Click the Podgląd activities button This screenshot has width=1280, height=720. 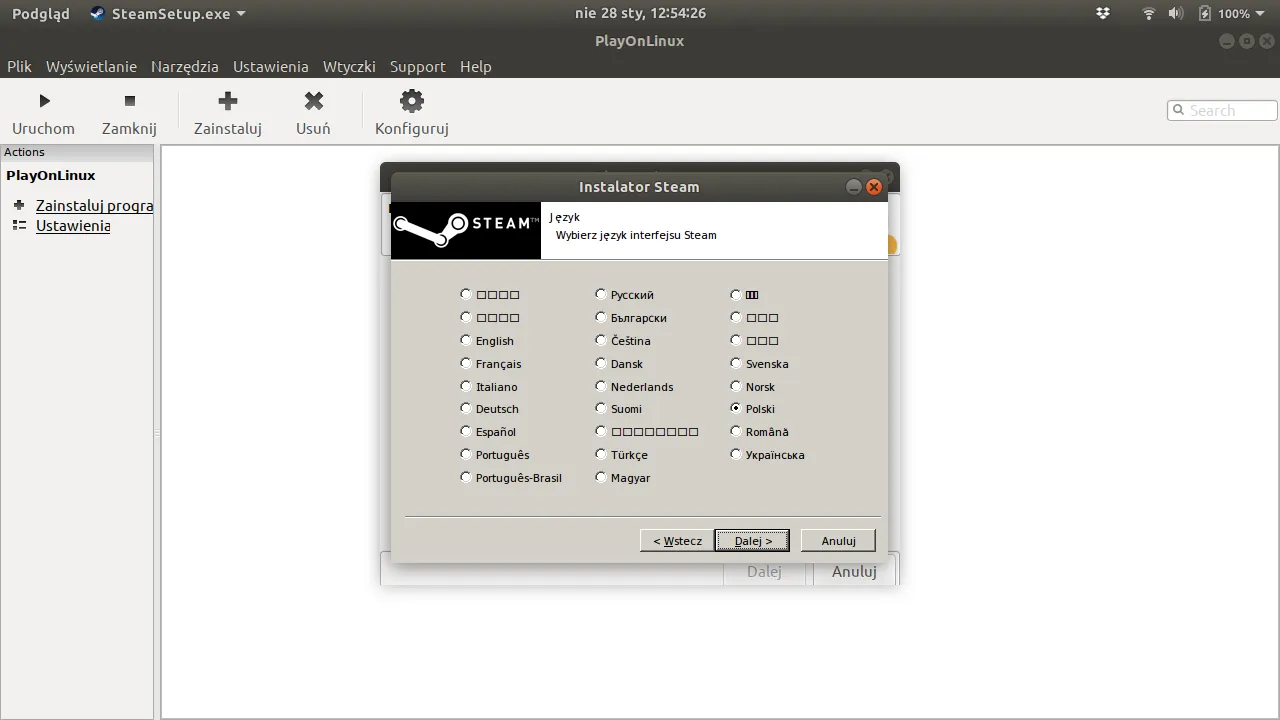pos(40,13)
